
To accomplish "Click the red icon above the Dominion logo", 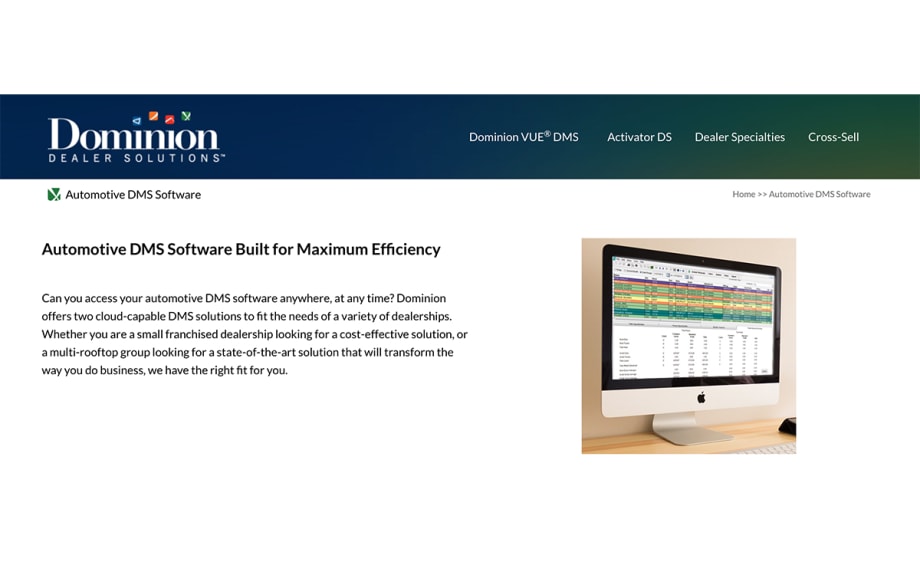I will click(170, 120).
